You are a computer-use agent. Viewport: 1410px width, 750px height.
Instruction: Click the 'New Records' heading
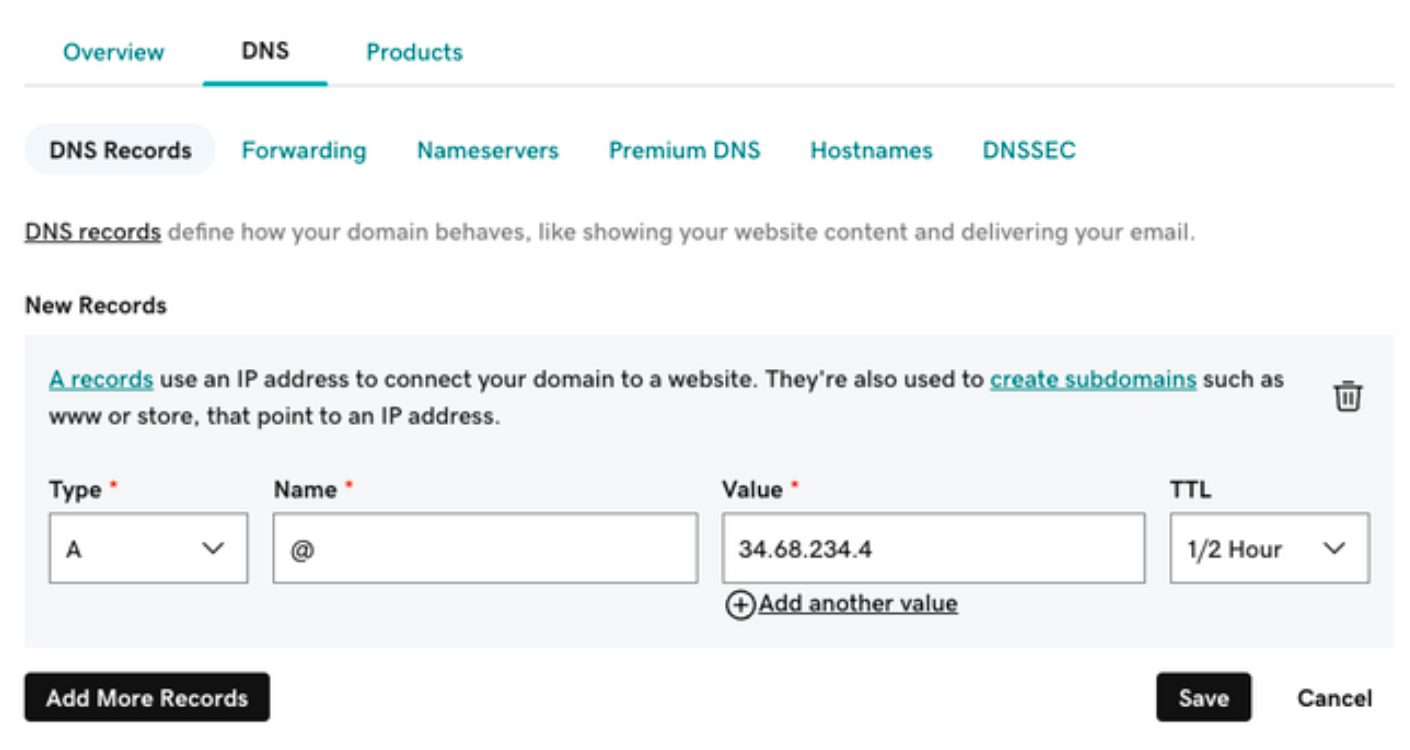tap(96, 306)
